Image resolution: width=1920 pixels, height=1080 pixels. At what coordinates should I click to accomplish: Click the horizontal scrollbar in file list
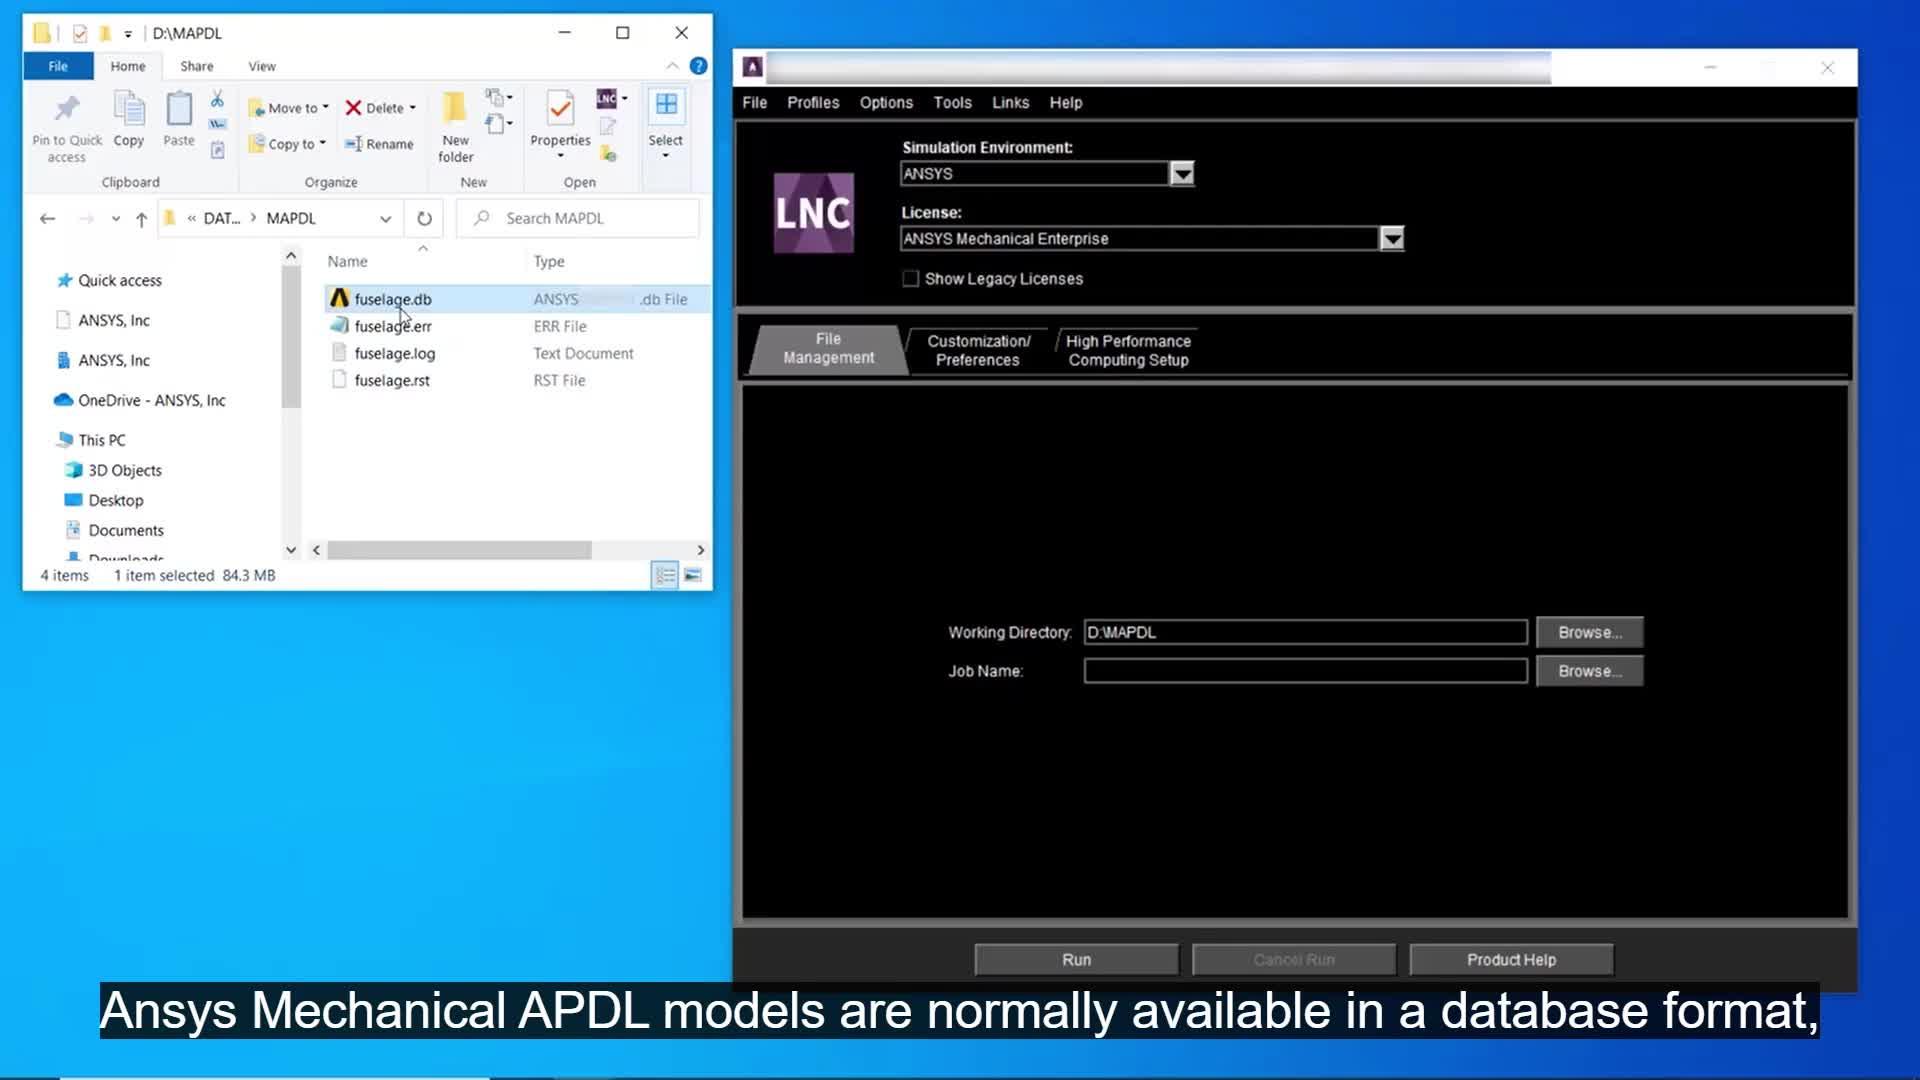[x=459, y=550]
